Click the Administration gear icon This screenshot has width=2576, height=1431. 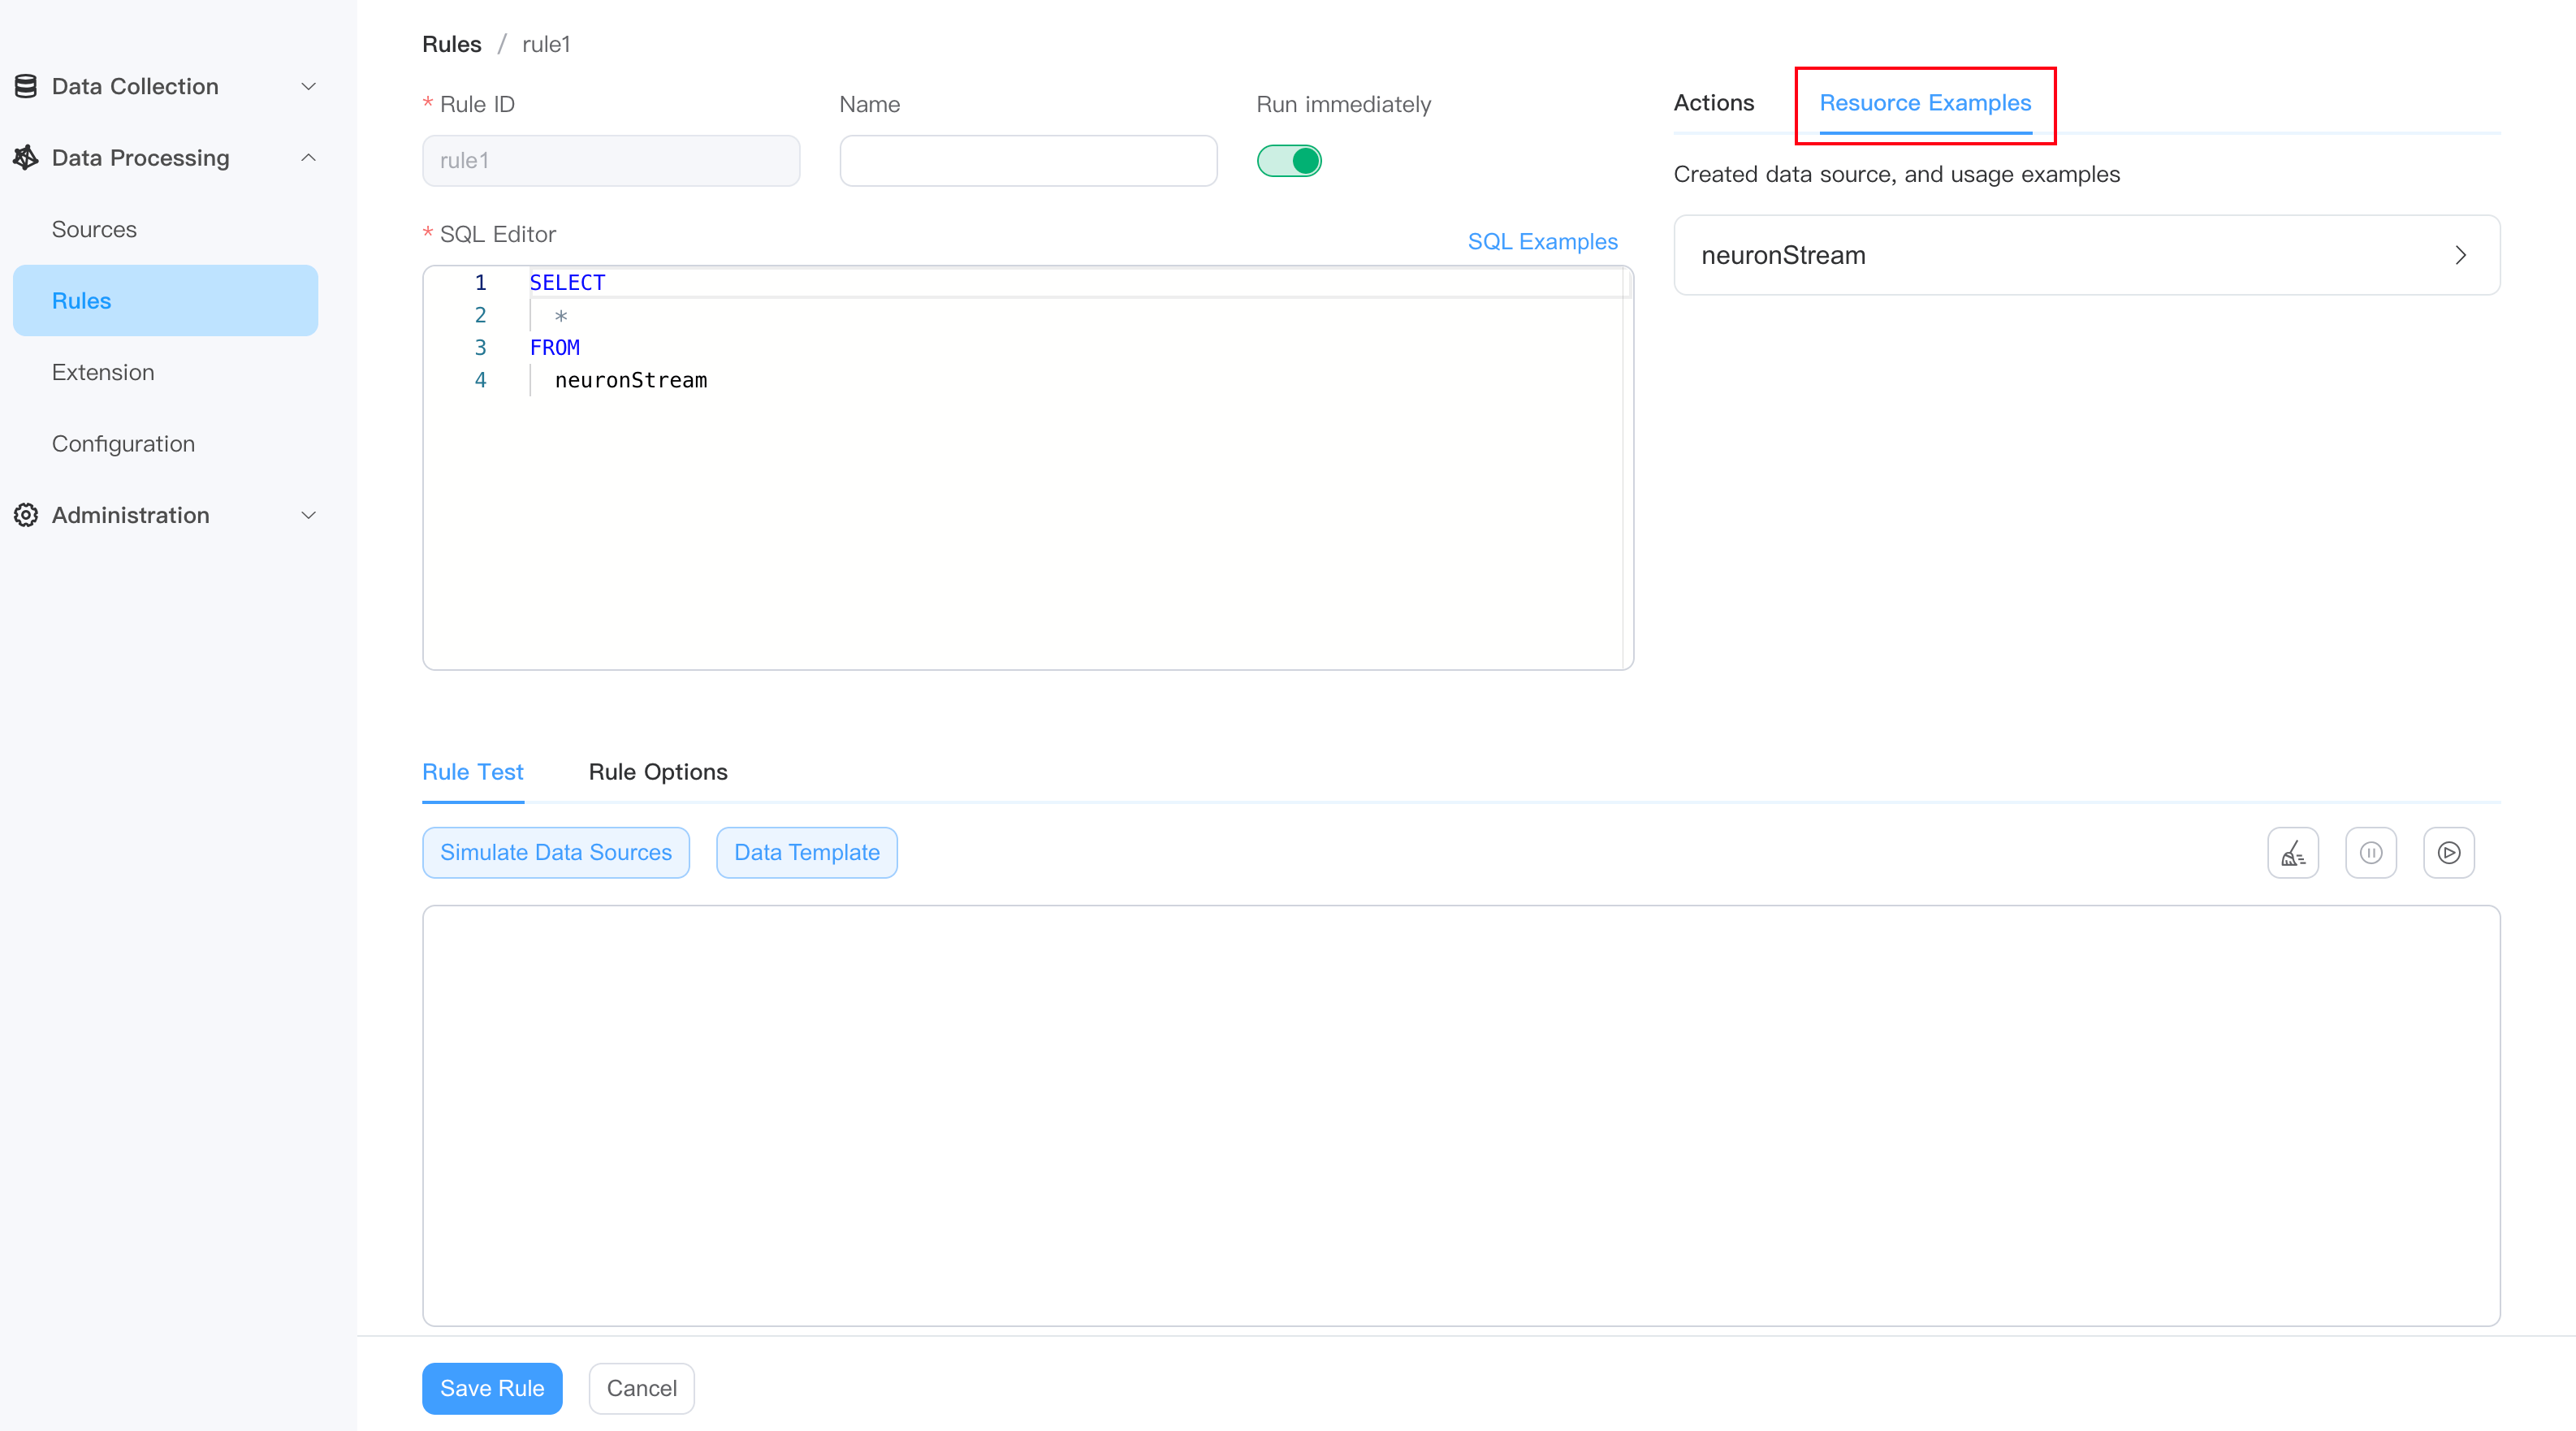click(26, 515)
